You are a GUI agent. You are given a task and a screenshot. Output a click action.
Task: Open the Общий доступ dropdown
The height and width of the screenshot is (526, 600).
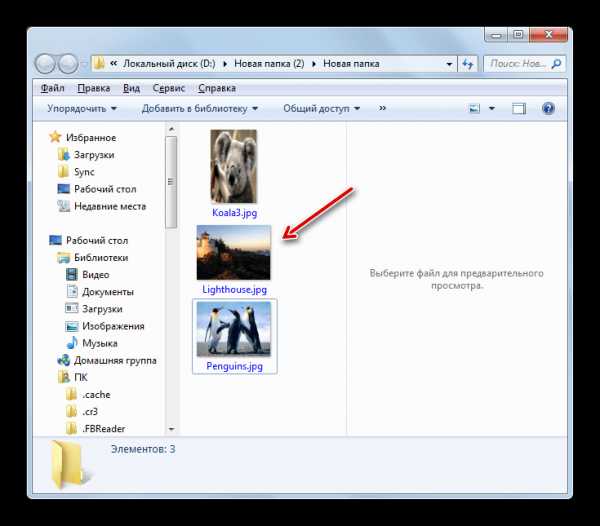[x=321, y=109]
